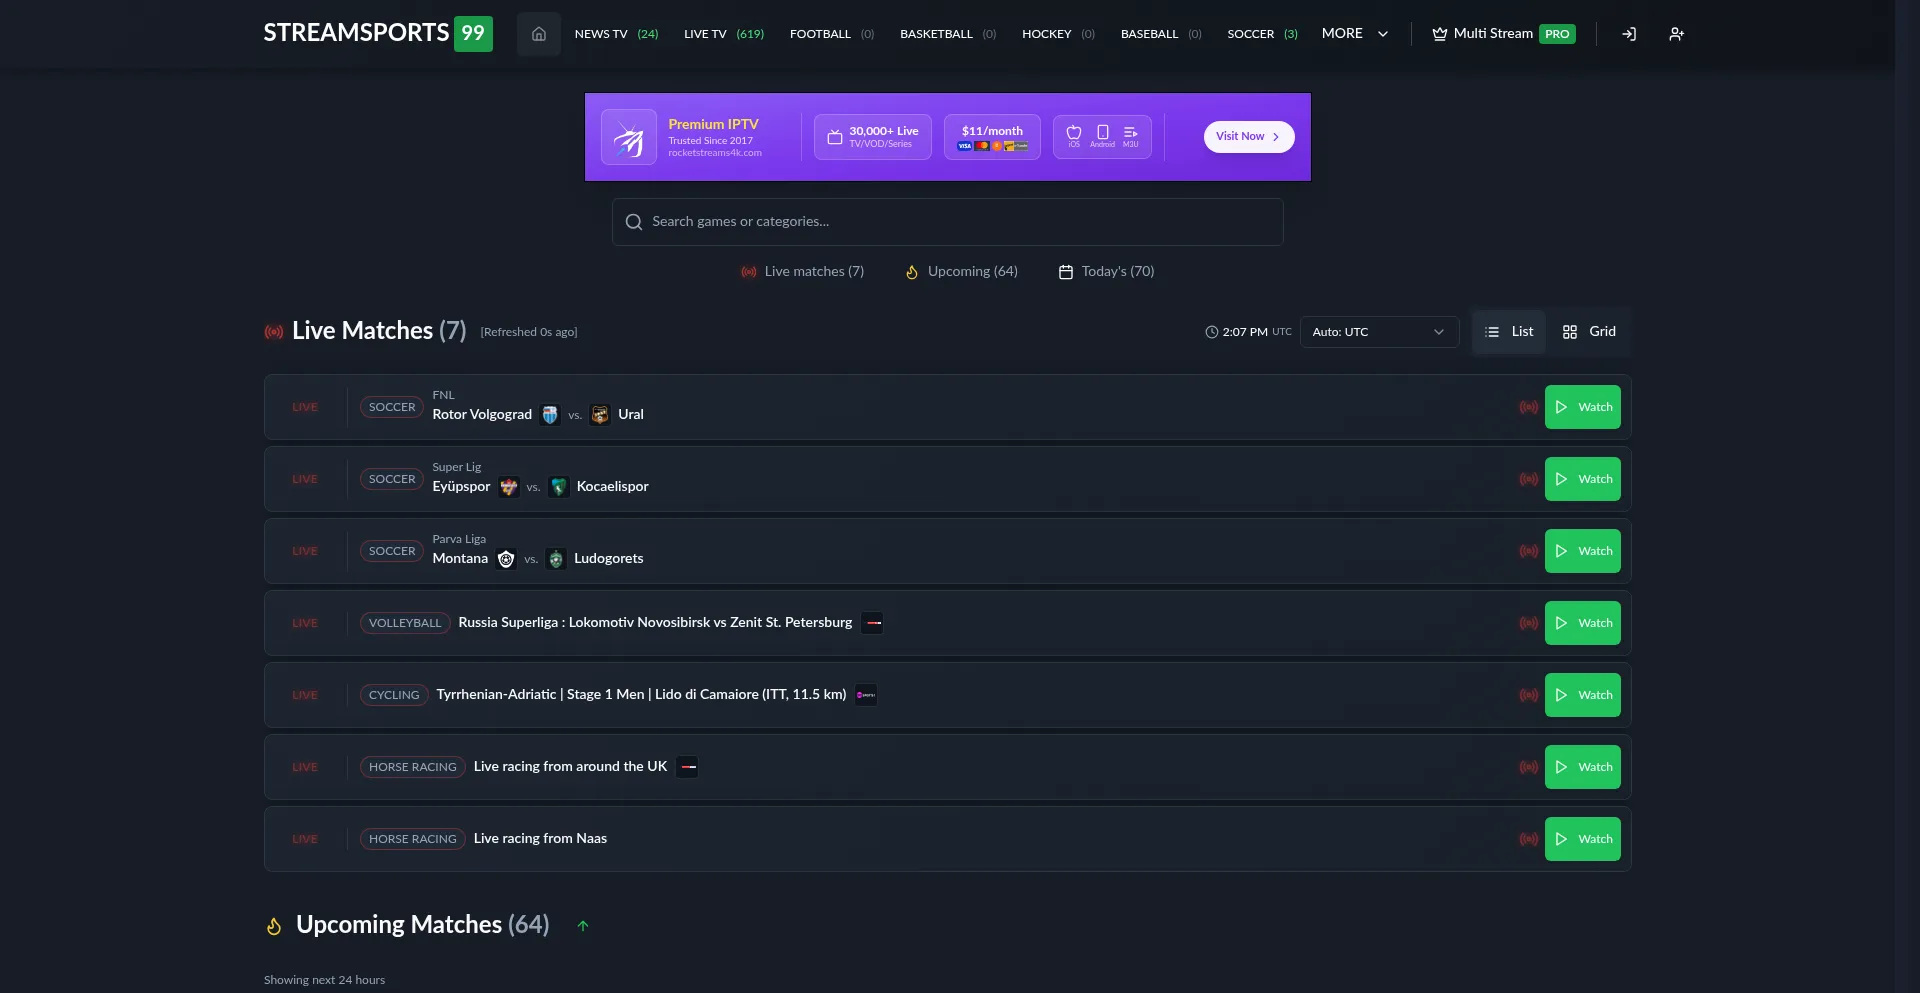Image resolution: width=1920 pixels, height=993 pixels.
Task: Open the Auto: UTC timezone dropdown
Action: click(1379, 332)
